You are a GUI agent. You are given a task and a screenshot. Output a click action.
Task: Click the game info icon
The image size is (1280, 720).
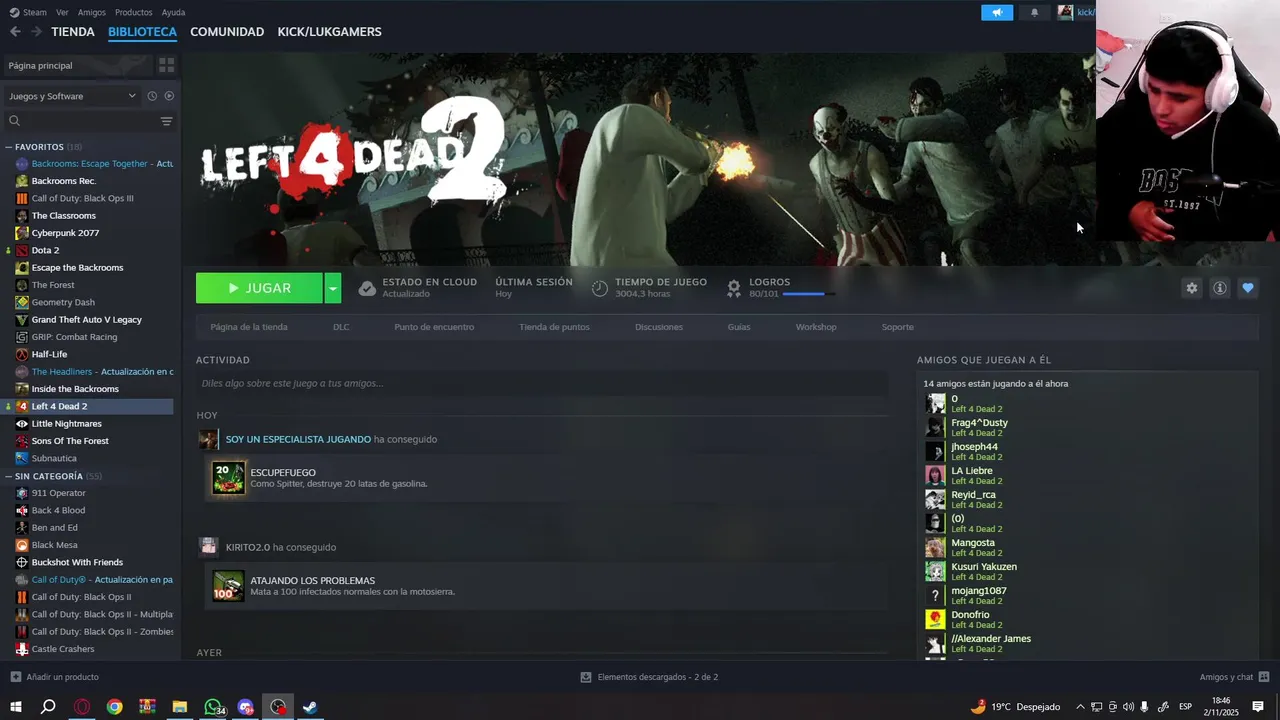point(1219,288)
